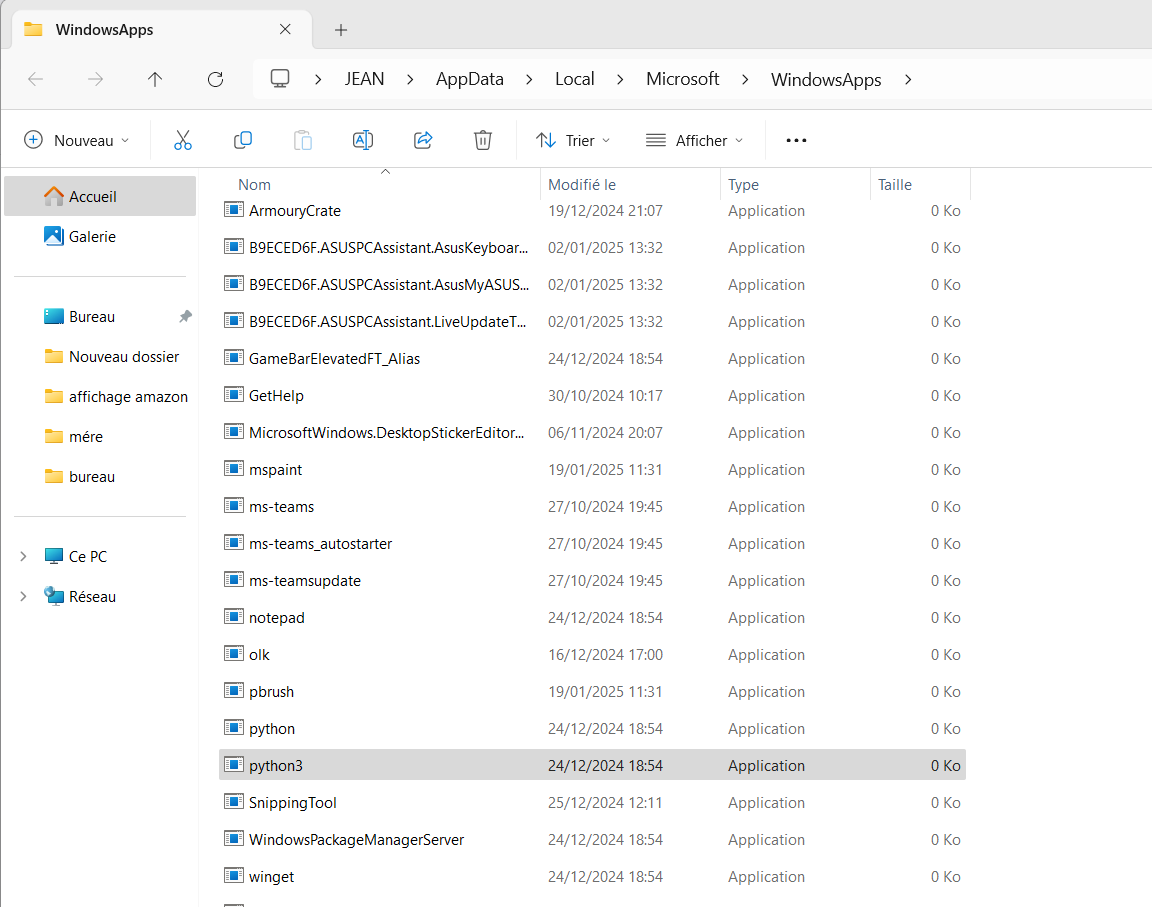The height and width of the screenshot is (907, 1152).
Task: Navigate to Local in the breadcrumb
Action: tap(575, 79)
